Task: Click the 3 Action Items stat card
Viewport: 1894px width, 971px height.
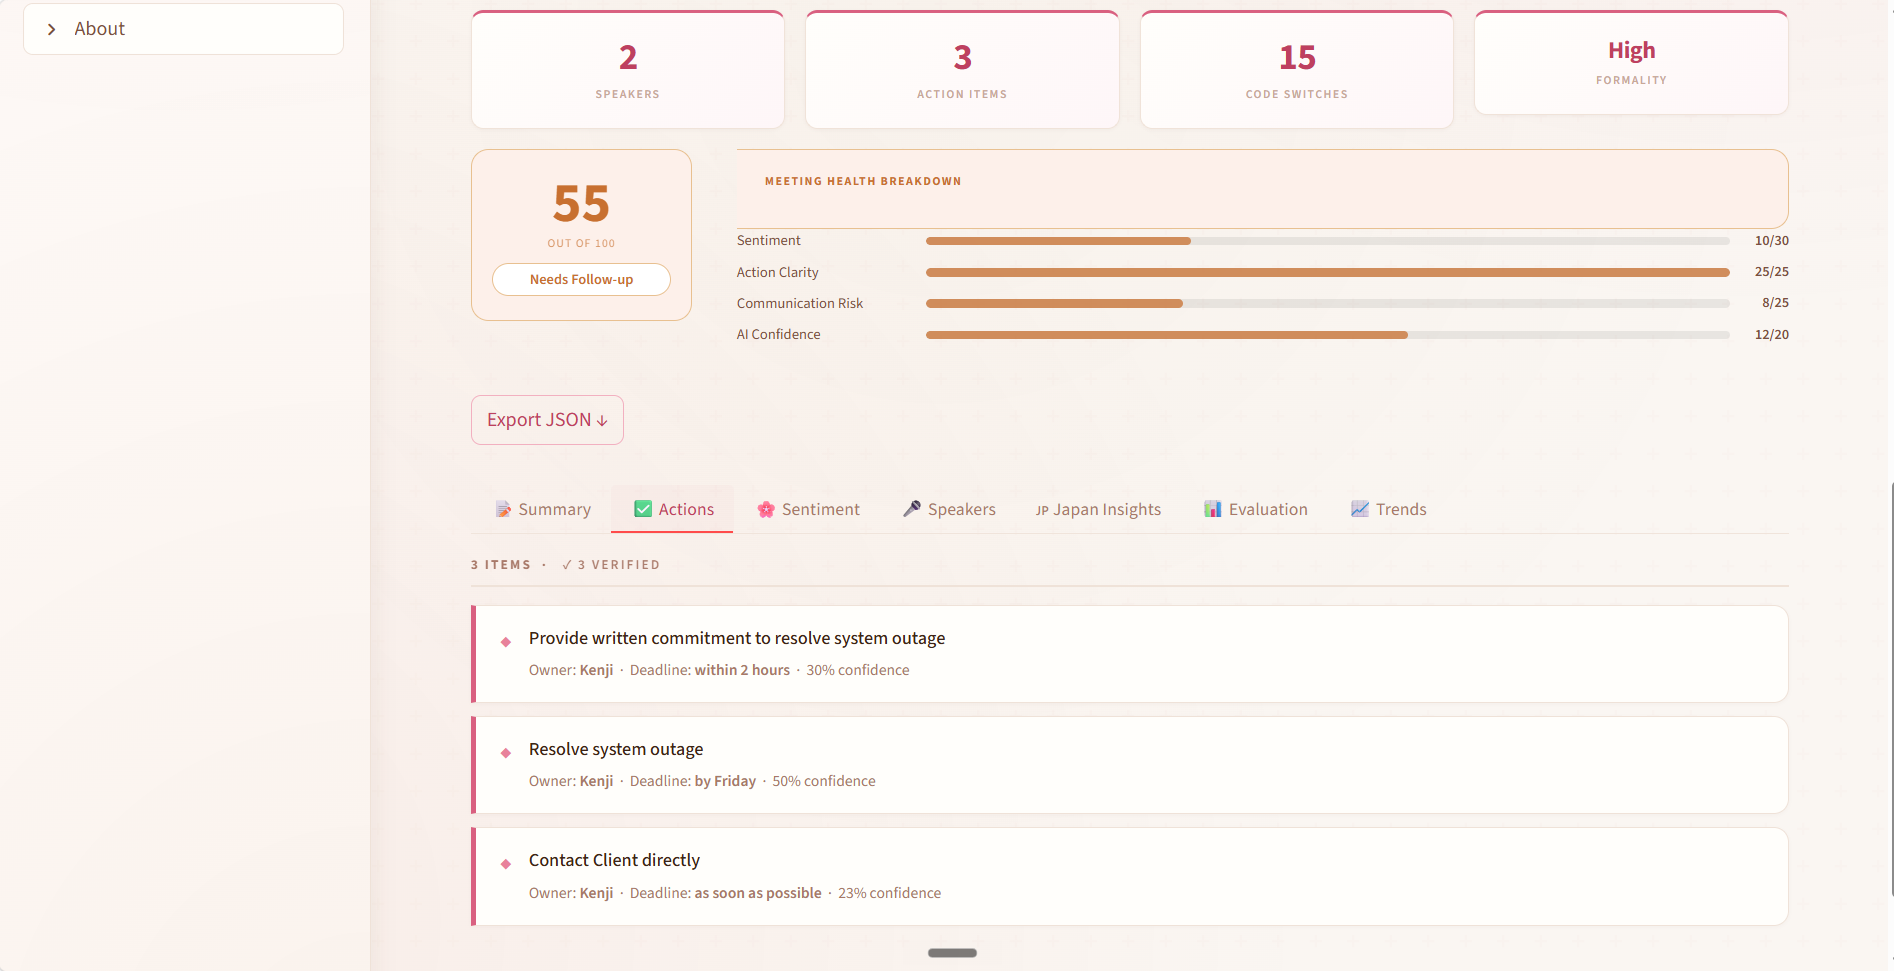Action: pyautogui.click(x=962, y=70)
